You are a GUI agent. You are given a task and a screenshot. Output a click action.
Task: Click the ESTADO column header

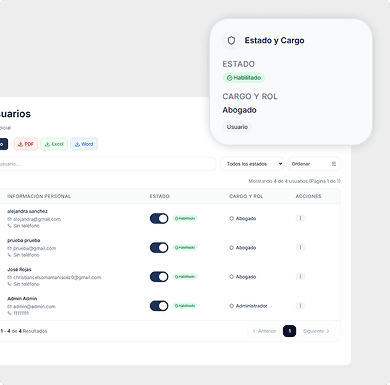160,196
